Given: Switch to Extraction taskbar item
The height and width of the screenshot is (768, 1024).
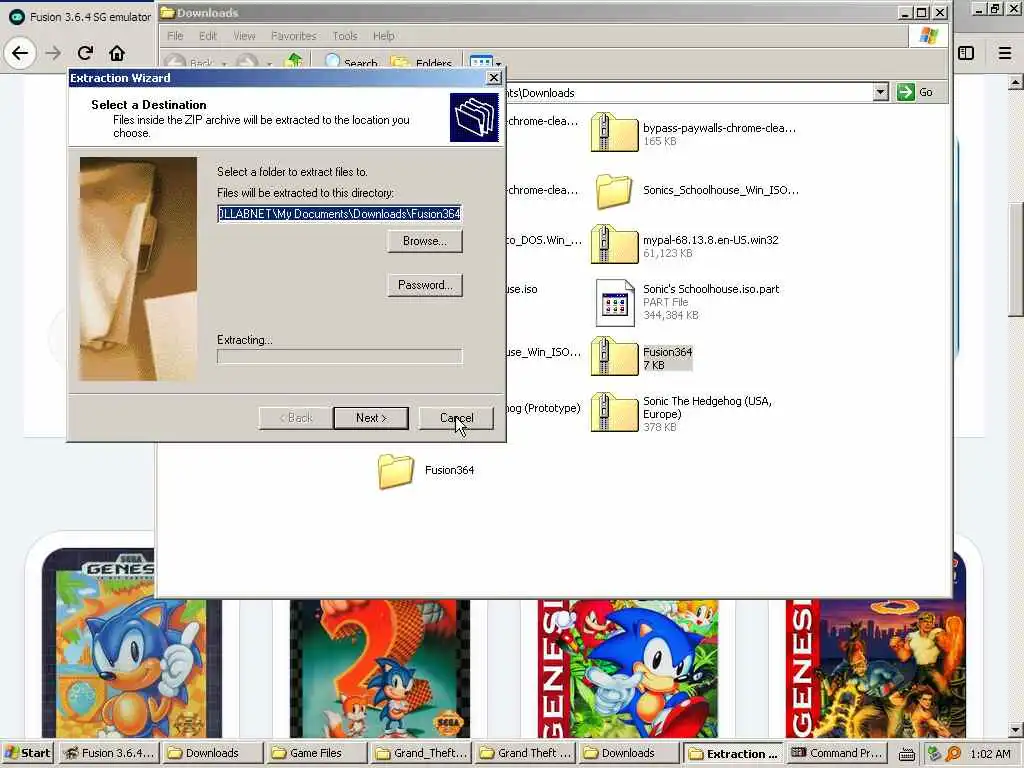Looking at the screenshot, I should [733, 753].
